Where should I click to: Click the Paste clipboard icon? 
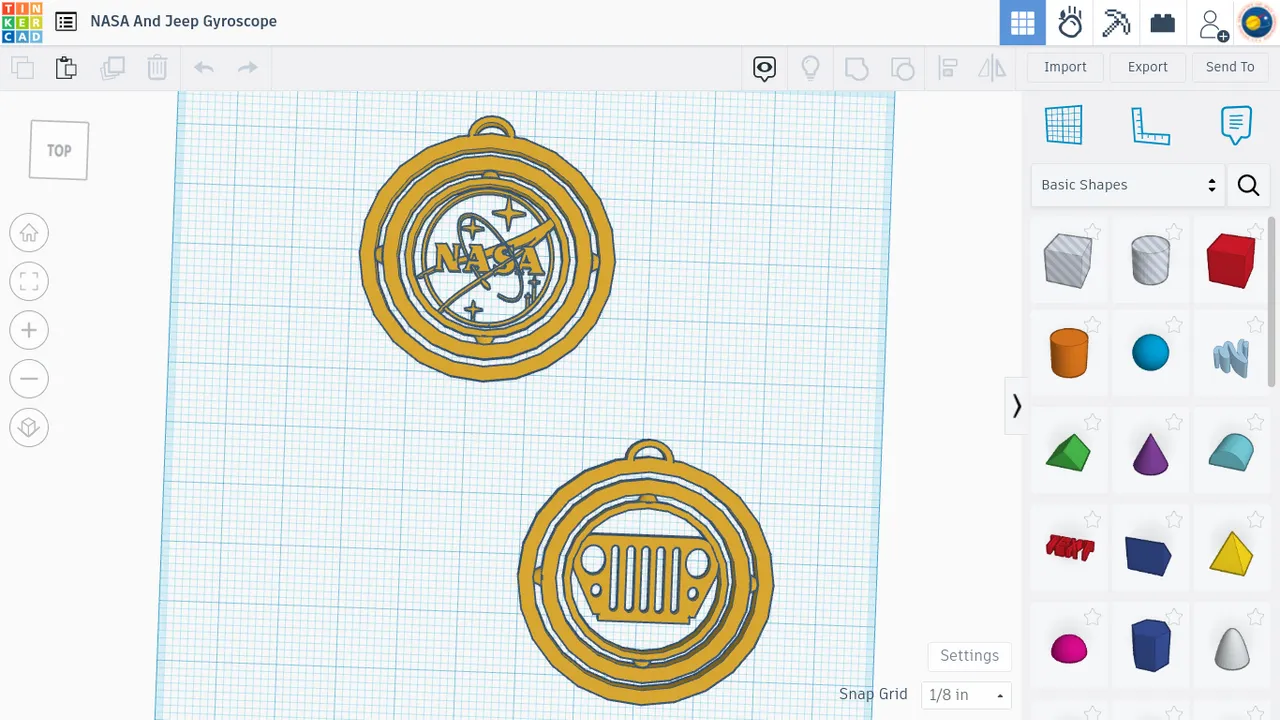(66, 68)
